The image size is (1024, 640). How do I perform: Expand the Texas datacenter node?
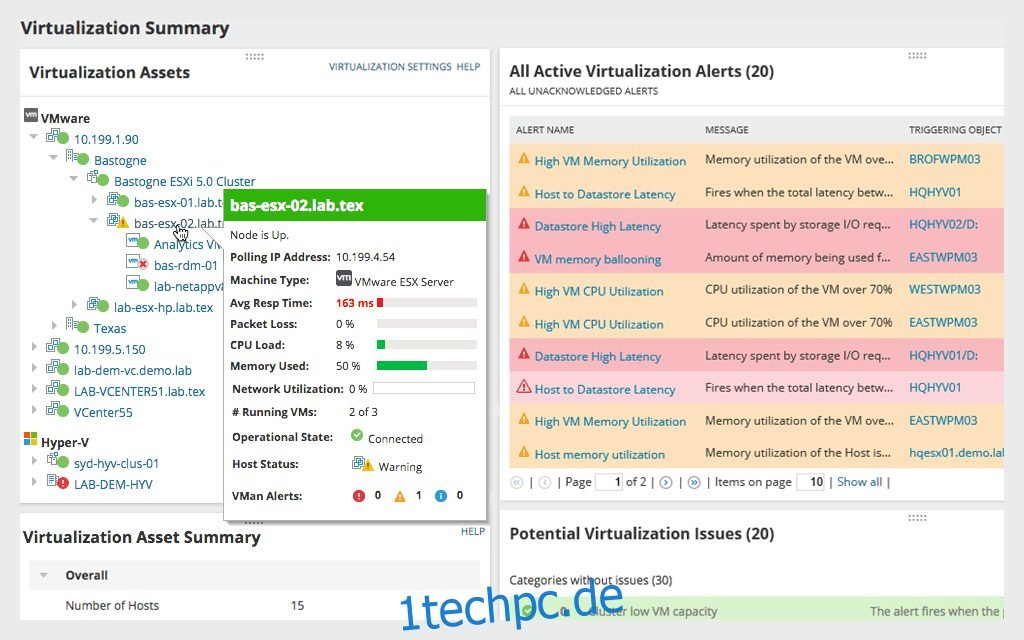(54, 325)
